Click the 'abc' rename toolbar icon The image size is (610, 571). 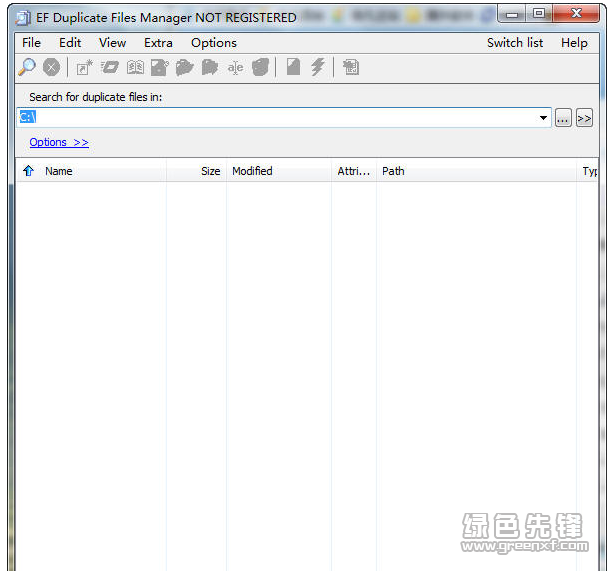[x=235, y=67]
